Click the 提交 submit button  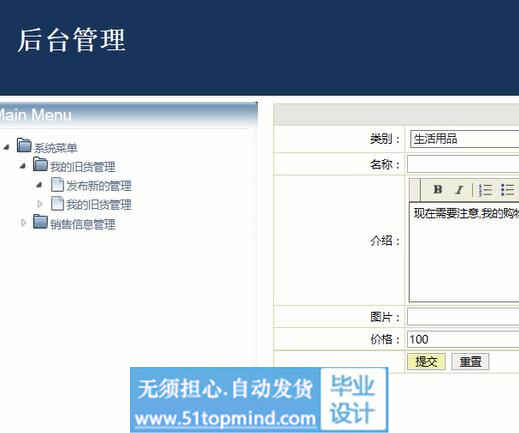426,361
